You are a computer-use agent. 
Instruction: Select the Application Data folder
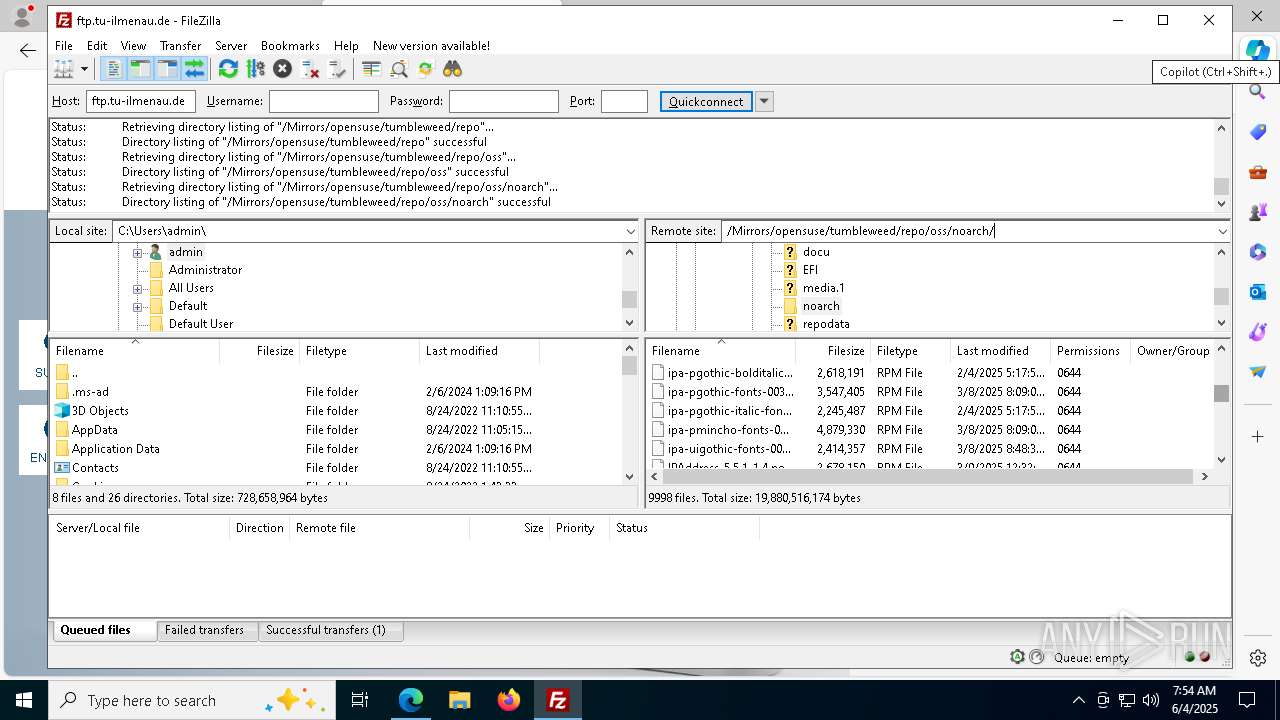coord(116,449)
